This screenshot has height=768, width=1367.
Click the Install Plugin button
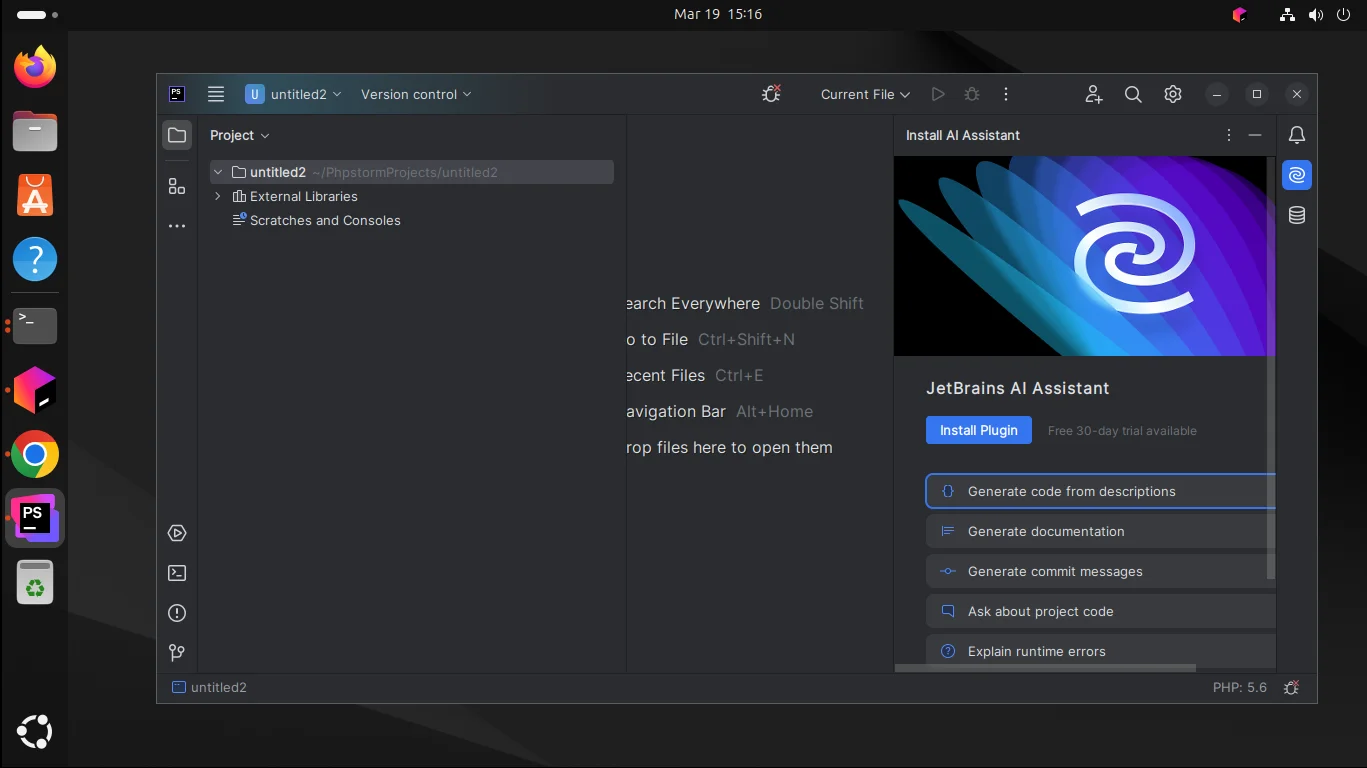click(978, 430)
